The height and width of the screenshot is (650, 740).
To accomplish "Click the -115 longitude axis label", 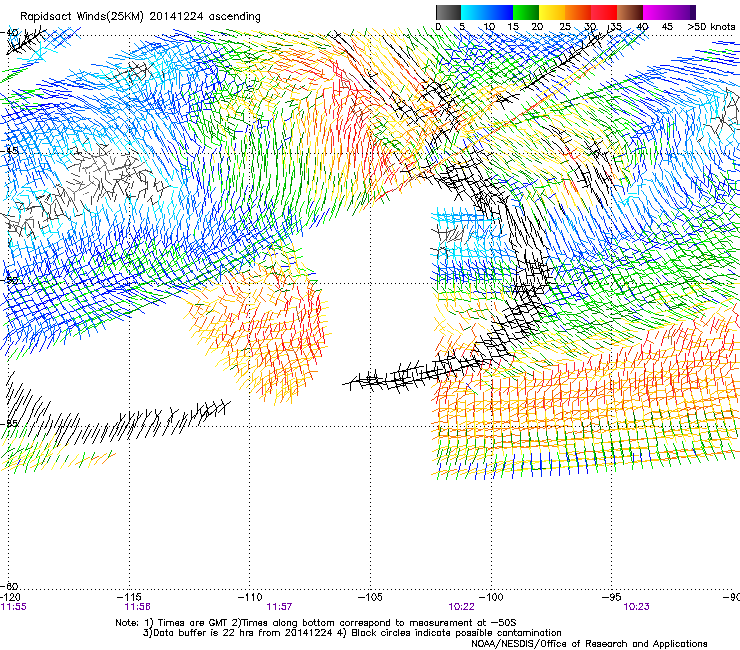I will tap(129, 597).
